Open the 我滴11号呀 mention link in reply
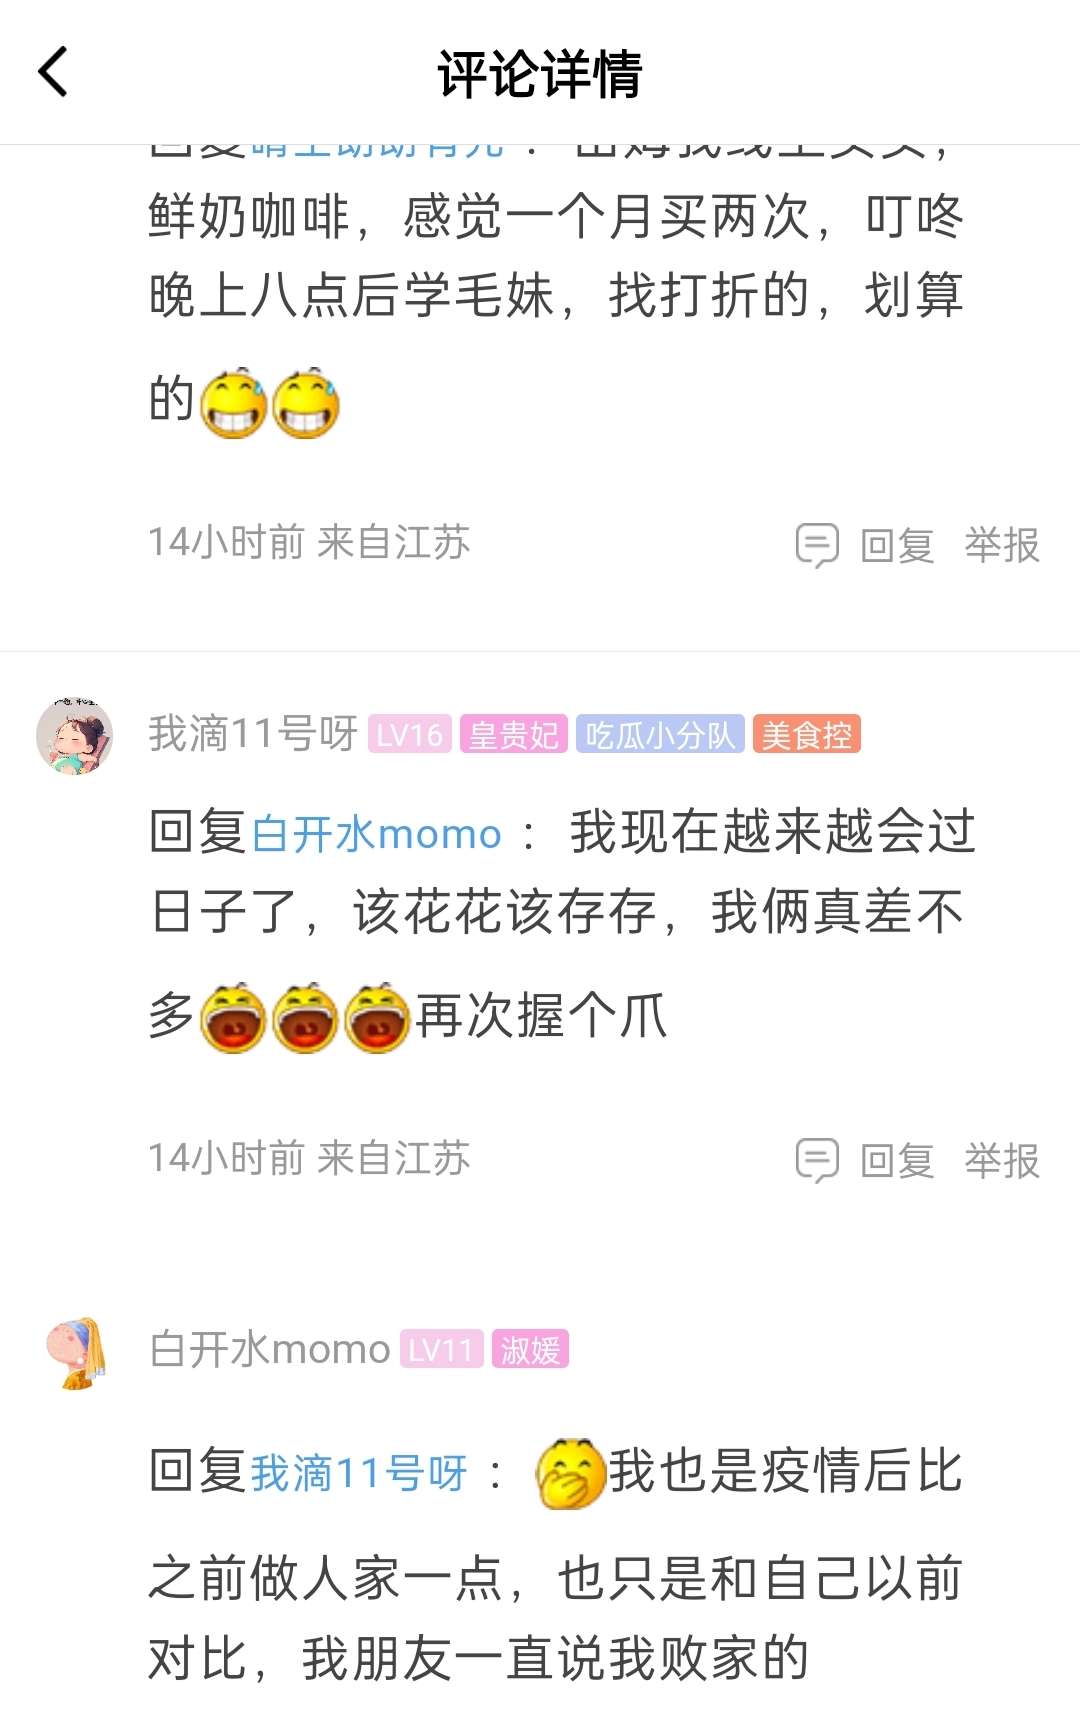 [x=358, y=1473]
